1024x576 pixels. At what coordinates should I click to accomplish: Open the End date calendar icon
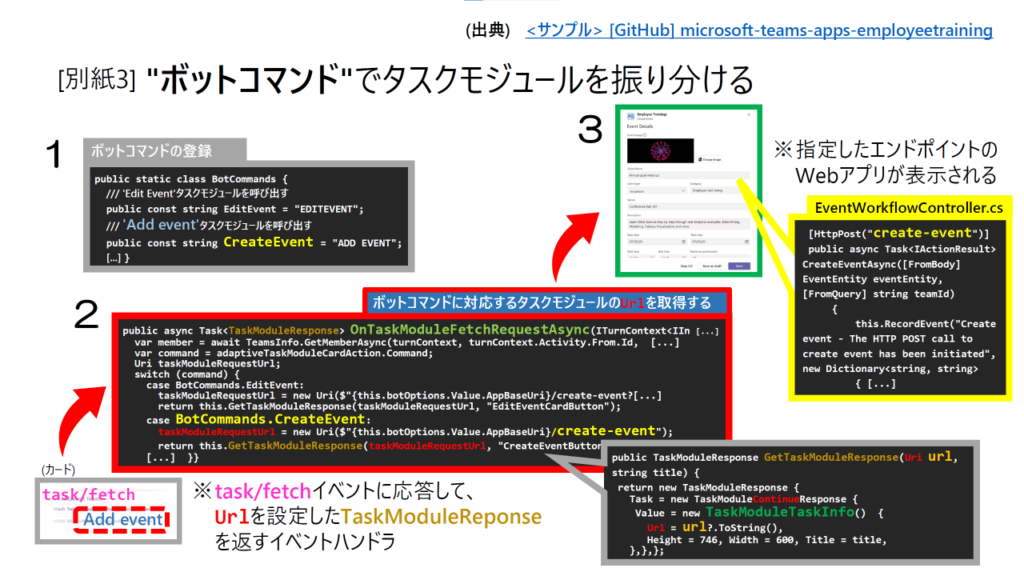(746, 241)
